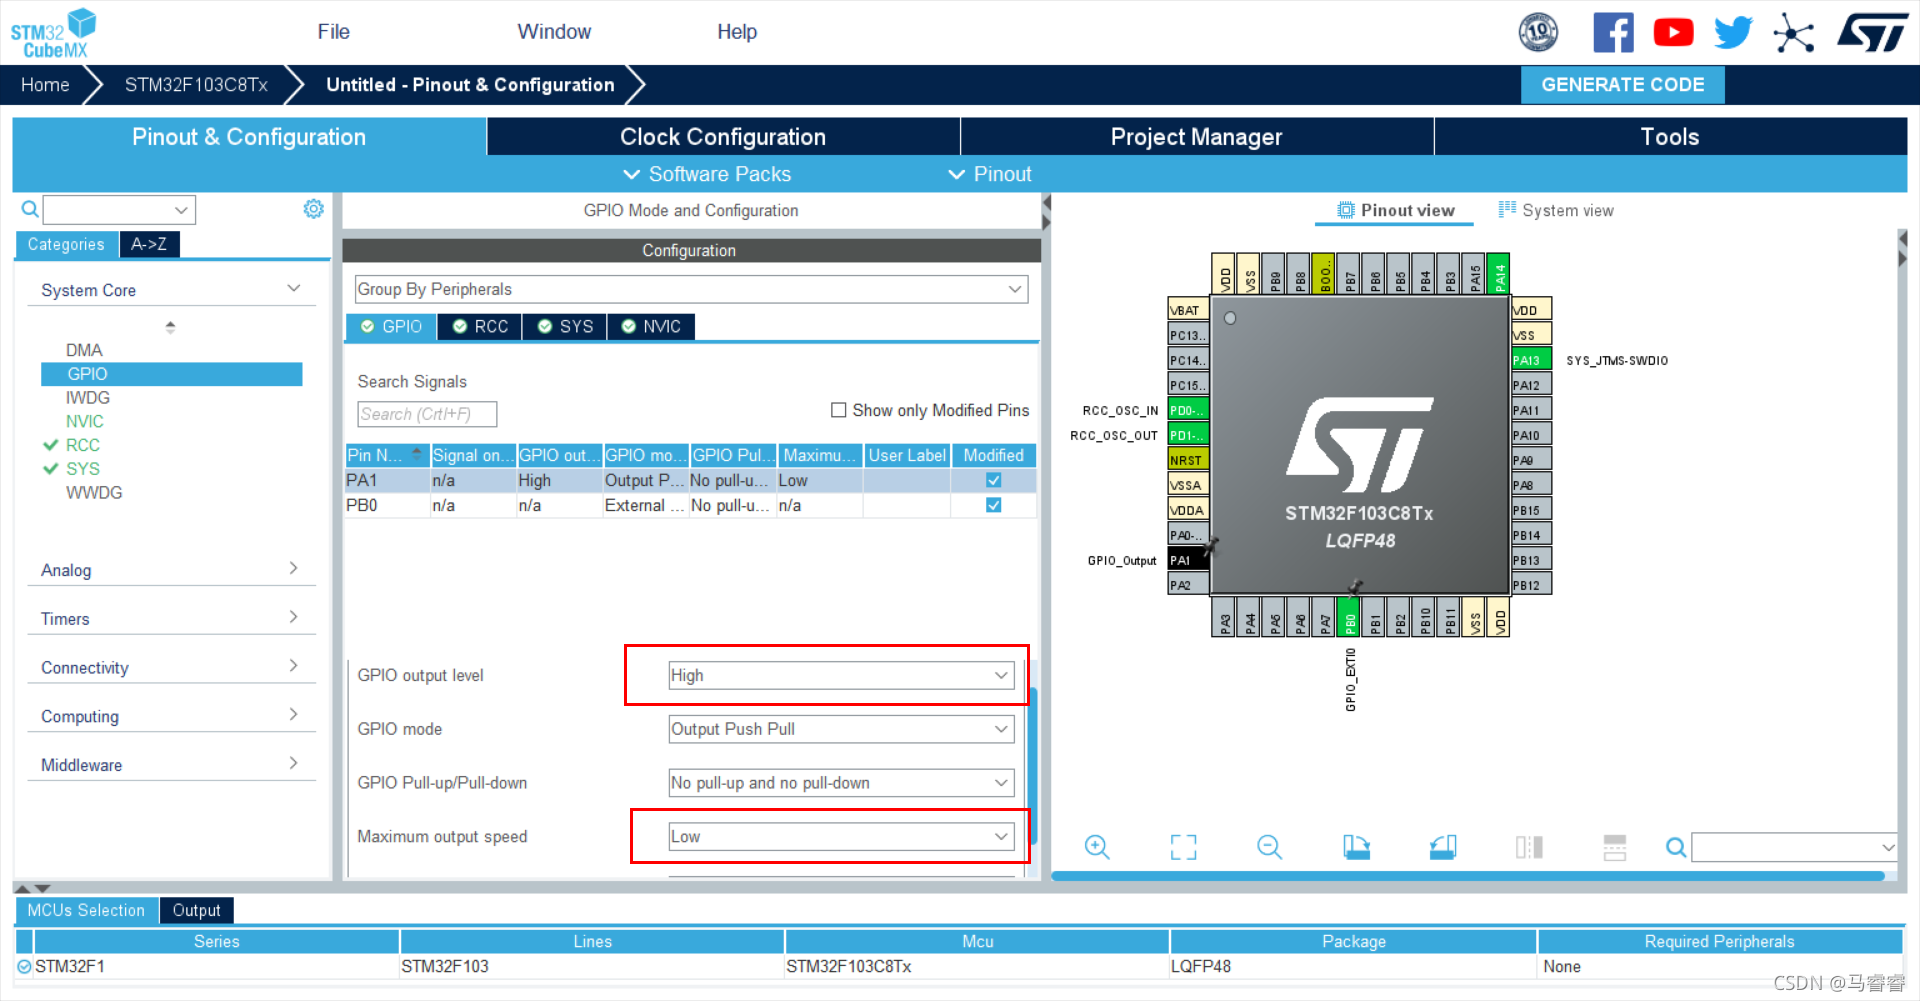Switch to System view
Screen dimensions: 1920x1001
pos(1555,210)
